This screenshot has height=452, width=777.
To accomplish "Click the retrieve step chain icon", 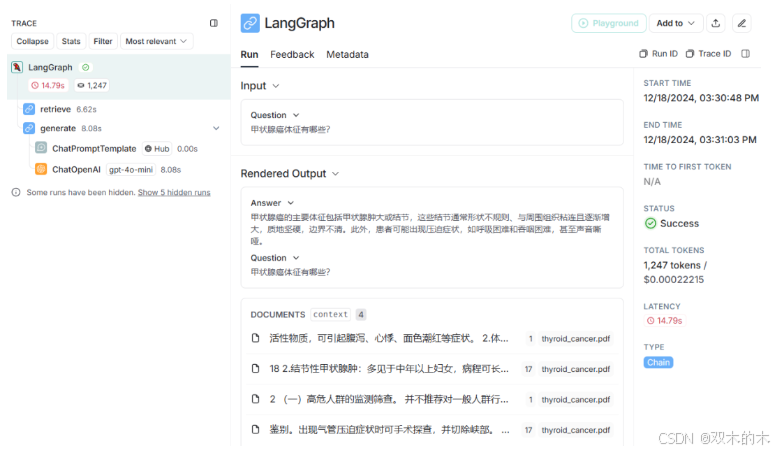I will click(29, 109).
